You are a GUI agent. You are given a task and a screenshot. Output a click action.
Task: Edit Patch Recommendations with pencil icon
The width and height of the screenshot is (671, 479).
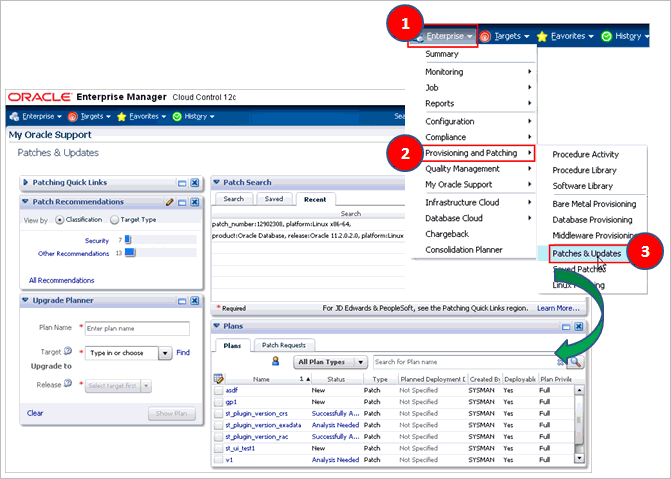(x=170, y=202)
